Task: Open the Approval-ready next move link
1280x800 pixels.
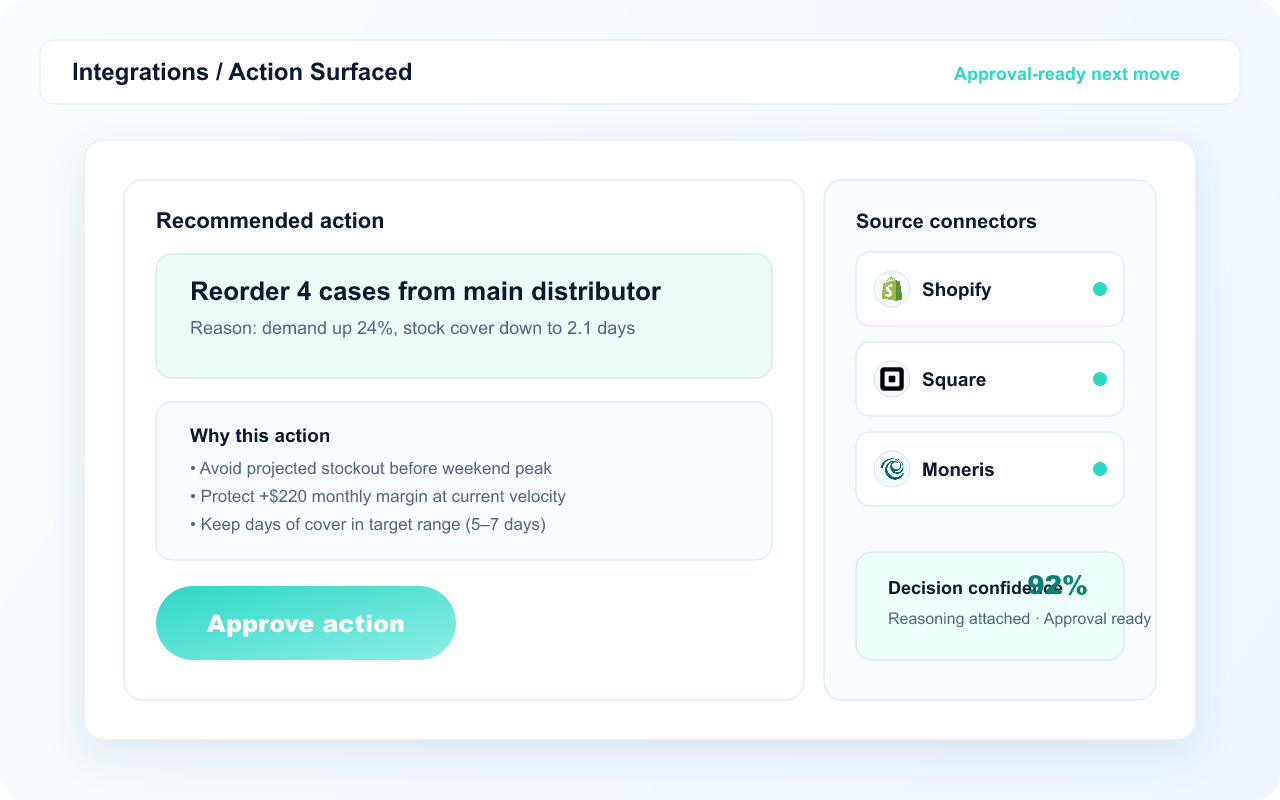Action: click(x=1066, y=73)
